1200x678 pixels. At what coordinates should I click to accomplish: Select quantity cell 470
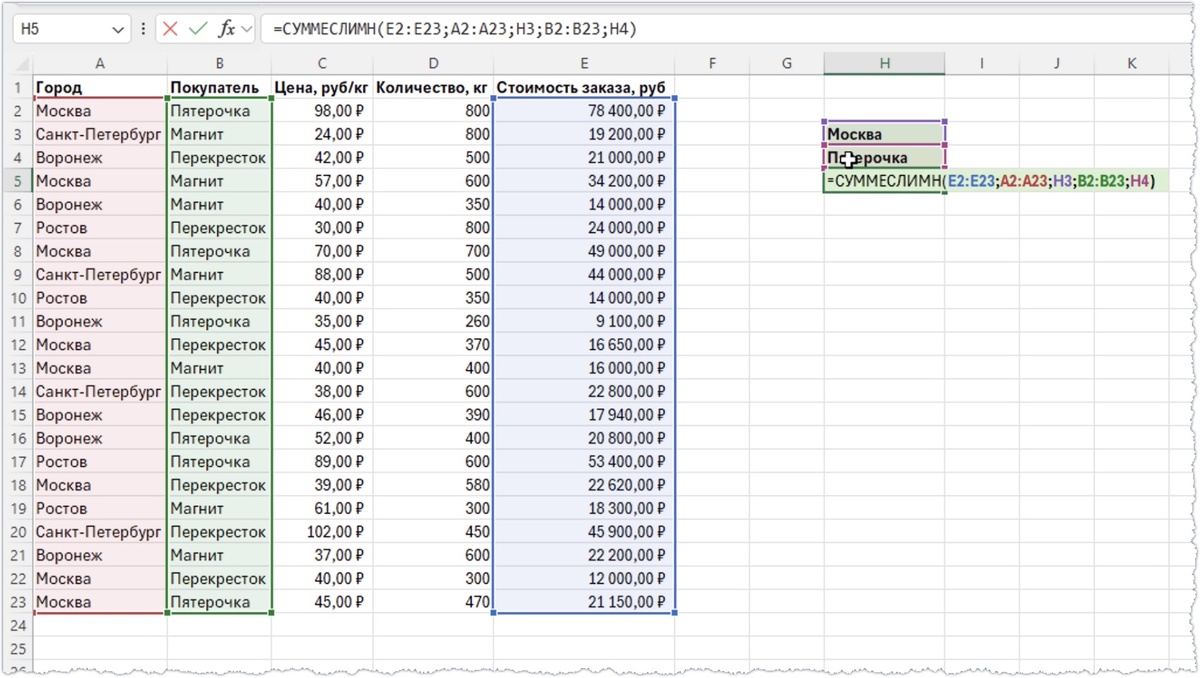tap(433, 602)
